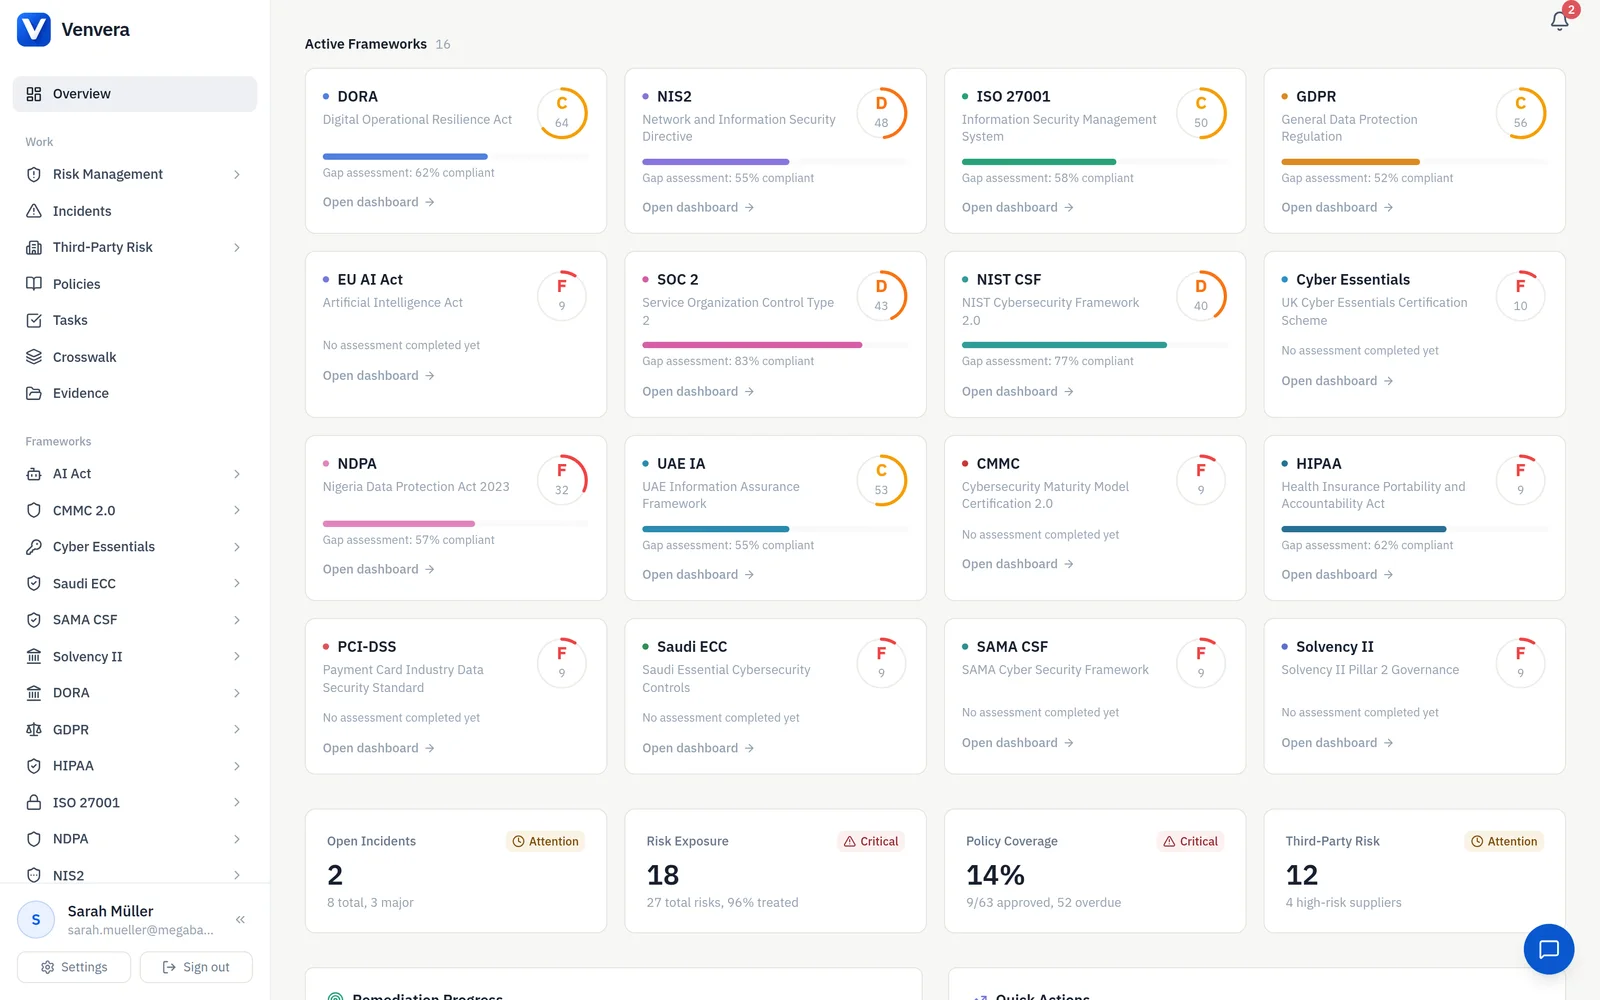Open the Risk Exposure summary card
1600x1000 pixels.
775,871
